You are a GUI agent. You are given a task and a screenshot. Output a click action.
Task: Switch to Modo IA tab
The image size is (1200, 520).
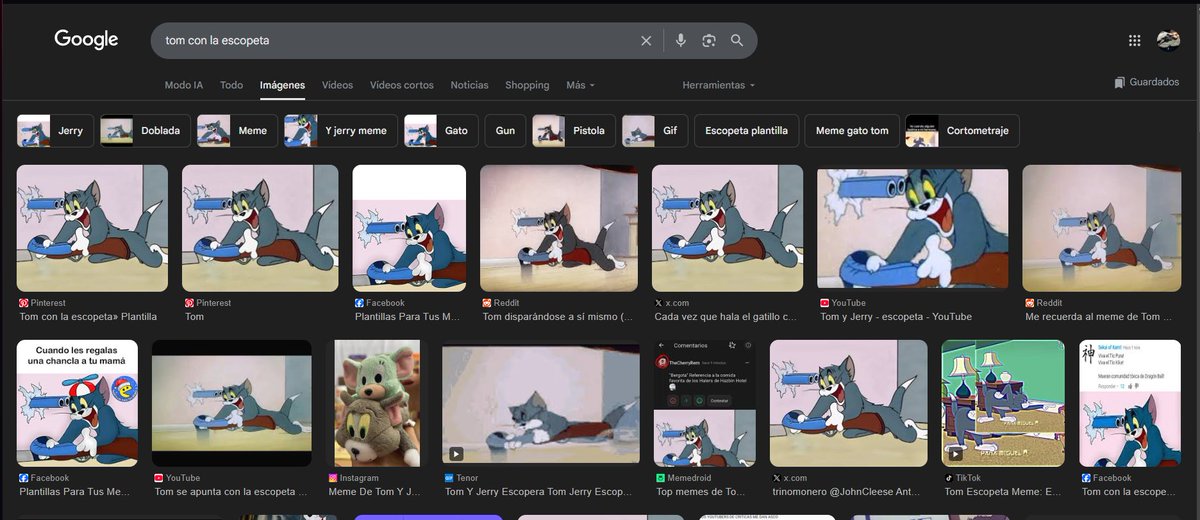(184, 86)
